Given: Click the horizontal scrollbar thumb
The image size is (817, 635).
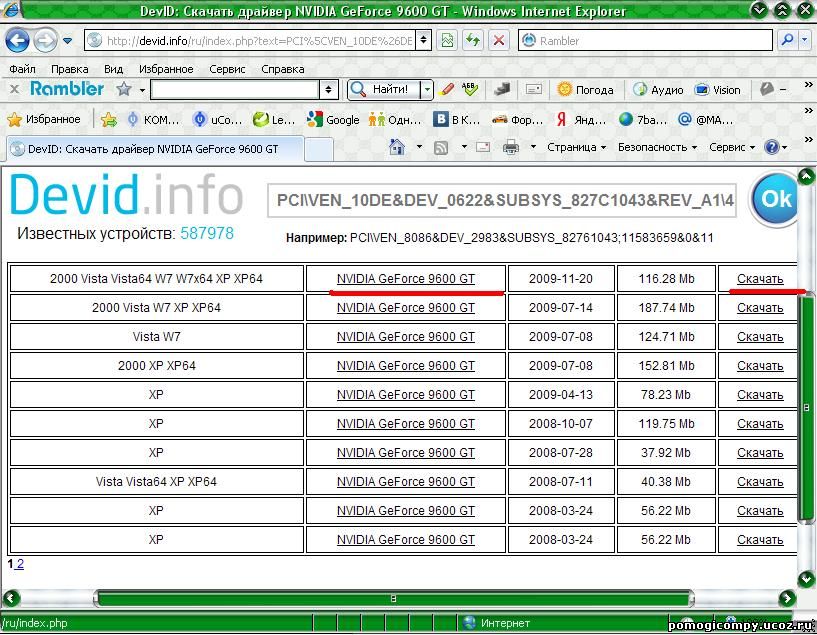Looking at the screenshot, I should [393, 599].
